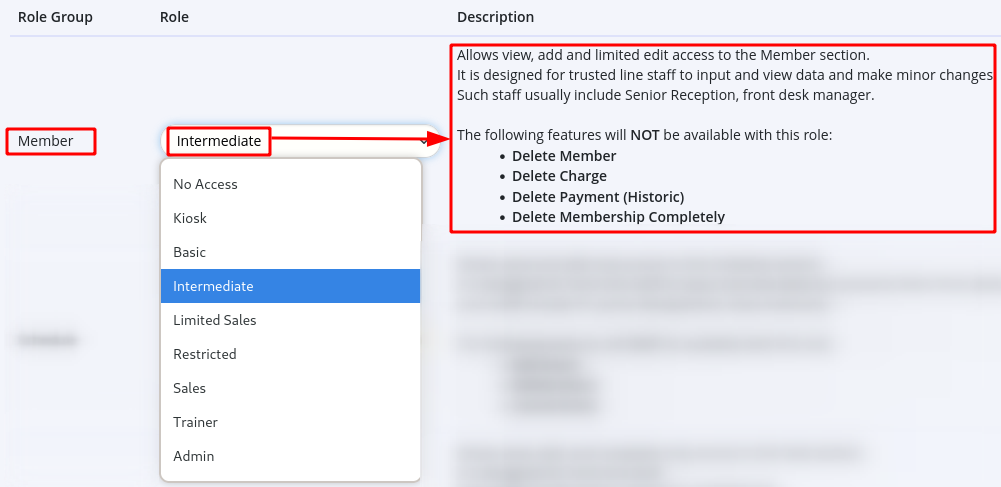Click the Role Group column header
Image resolution: width=1001 pixels, height=487 pixels.
point(55,17)
